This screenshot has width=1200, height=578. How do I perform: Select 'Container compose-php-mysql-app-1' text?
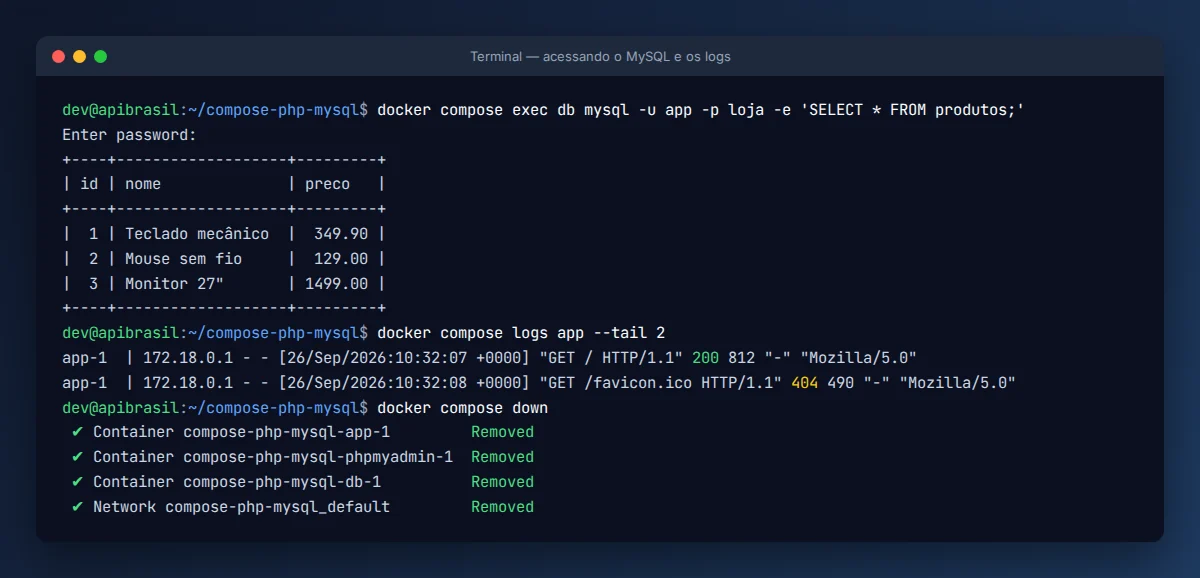[x=241, y=432]
